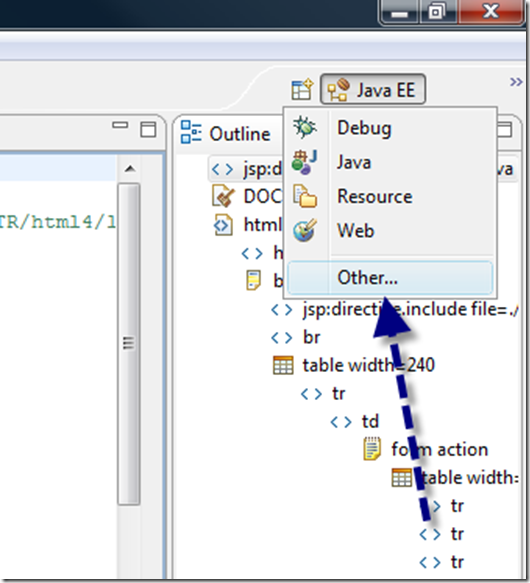This screenshot has height=583, width=530.
Task: Choose Resource from the perspective menu
Action: pyautogui.click(x=391, y=196)
